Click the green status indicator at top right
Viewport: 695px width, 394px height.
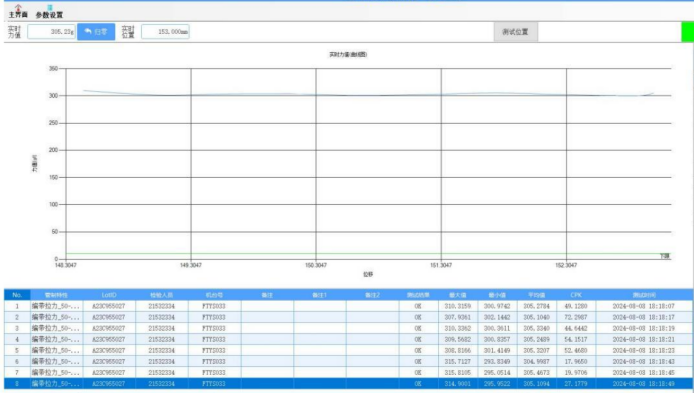click(x=687, y=32)
